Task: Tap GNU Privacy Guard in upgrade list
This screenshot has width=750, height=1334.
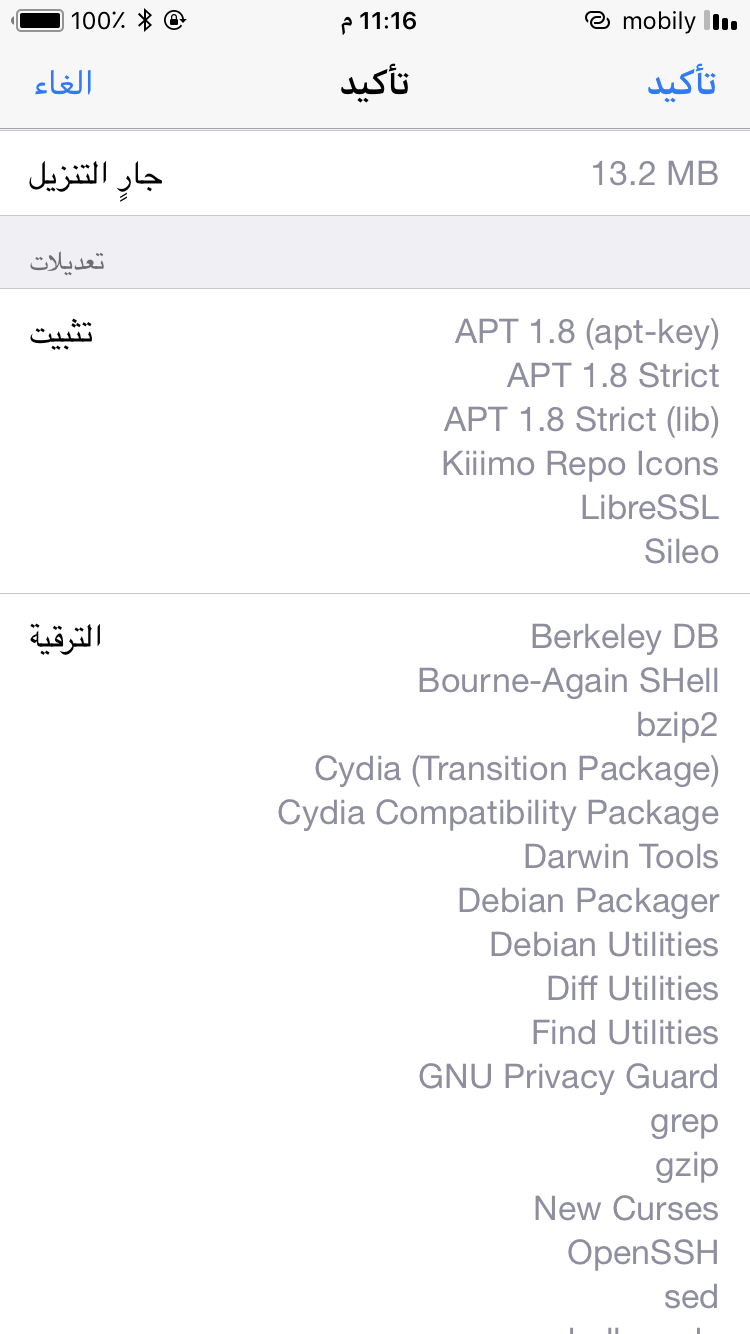Action: (568, 1077)
